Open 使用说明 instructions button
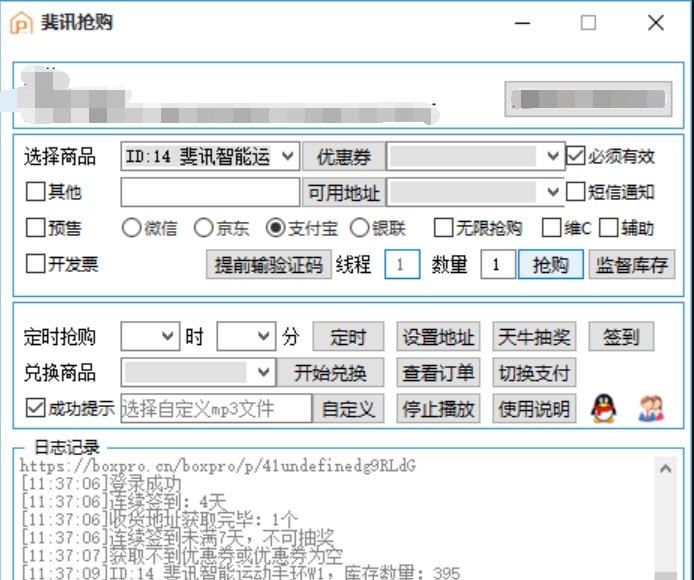This screenshot has width=694, height=580. (x=534, y=409)
